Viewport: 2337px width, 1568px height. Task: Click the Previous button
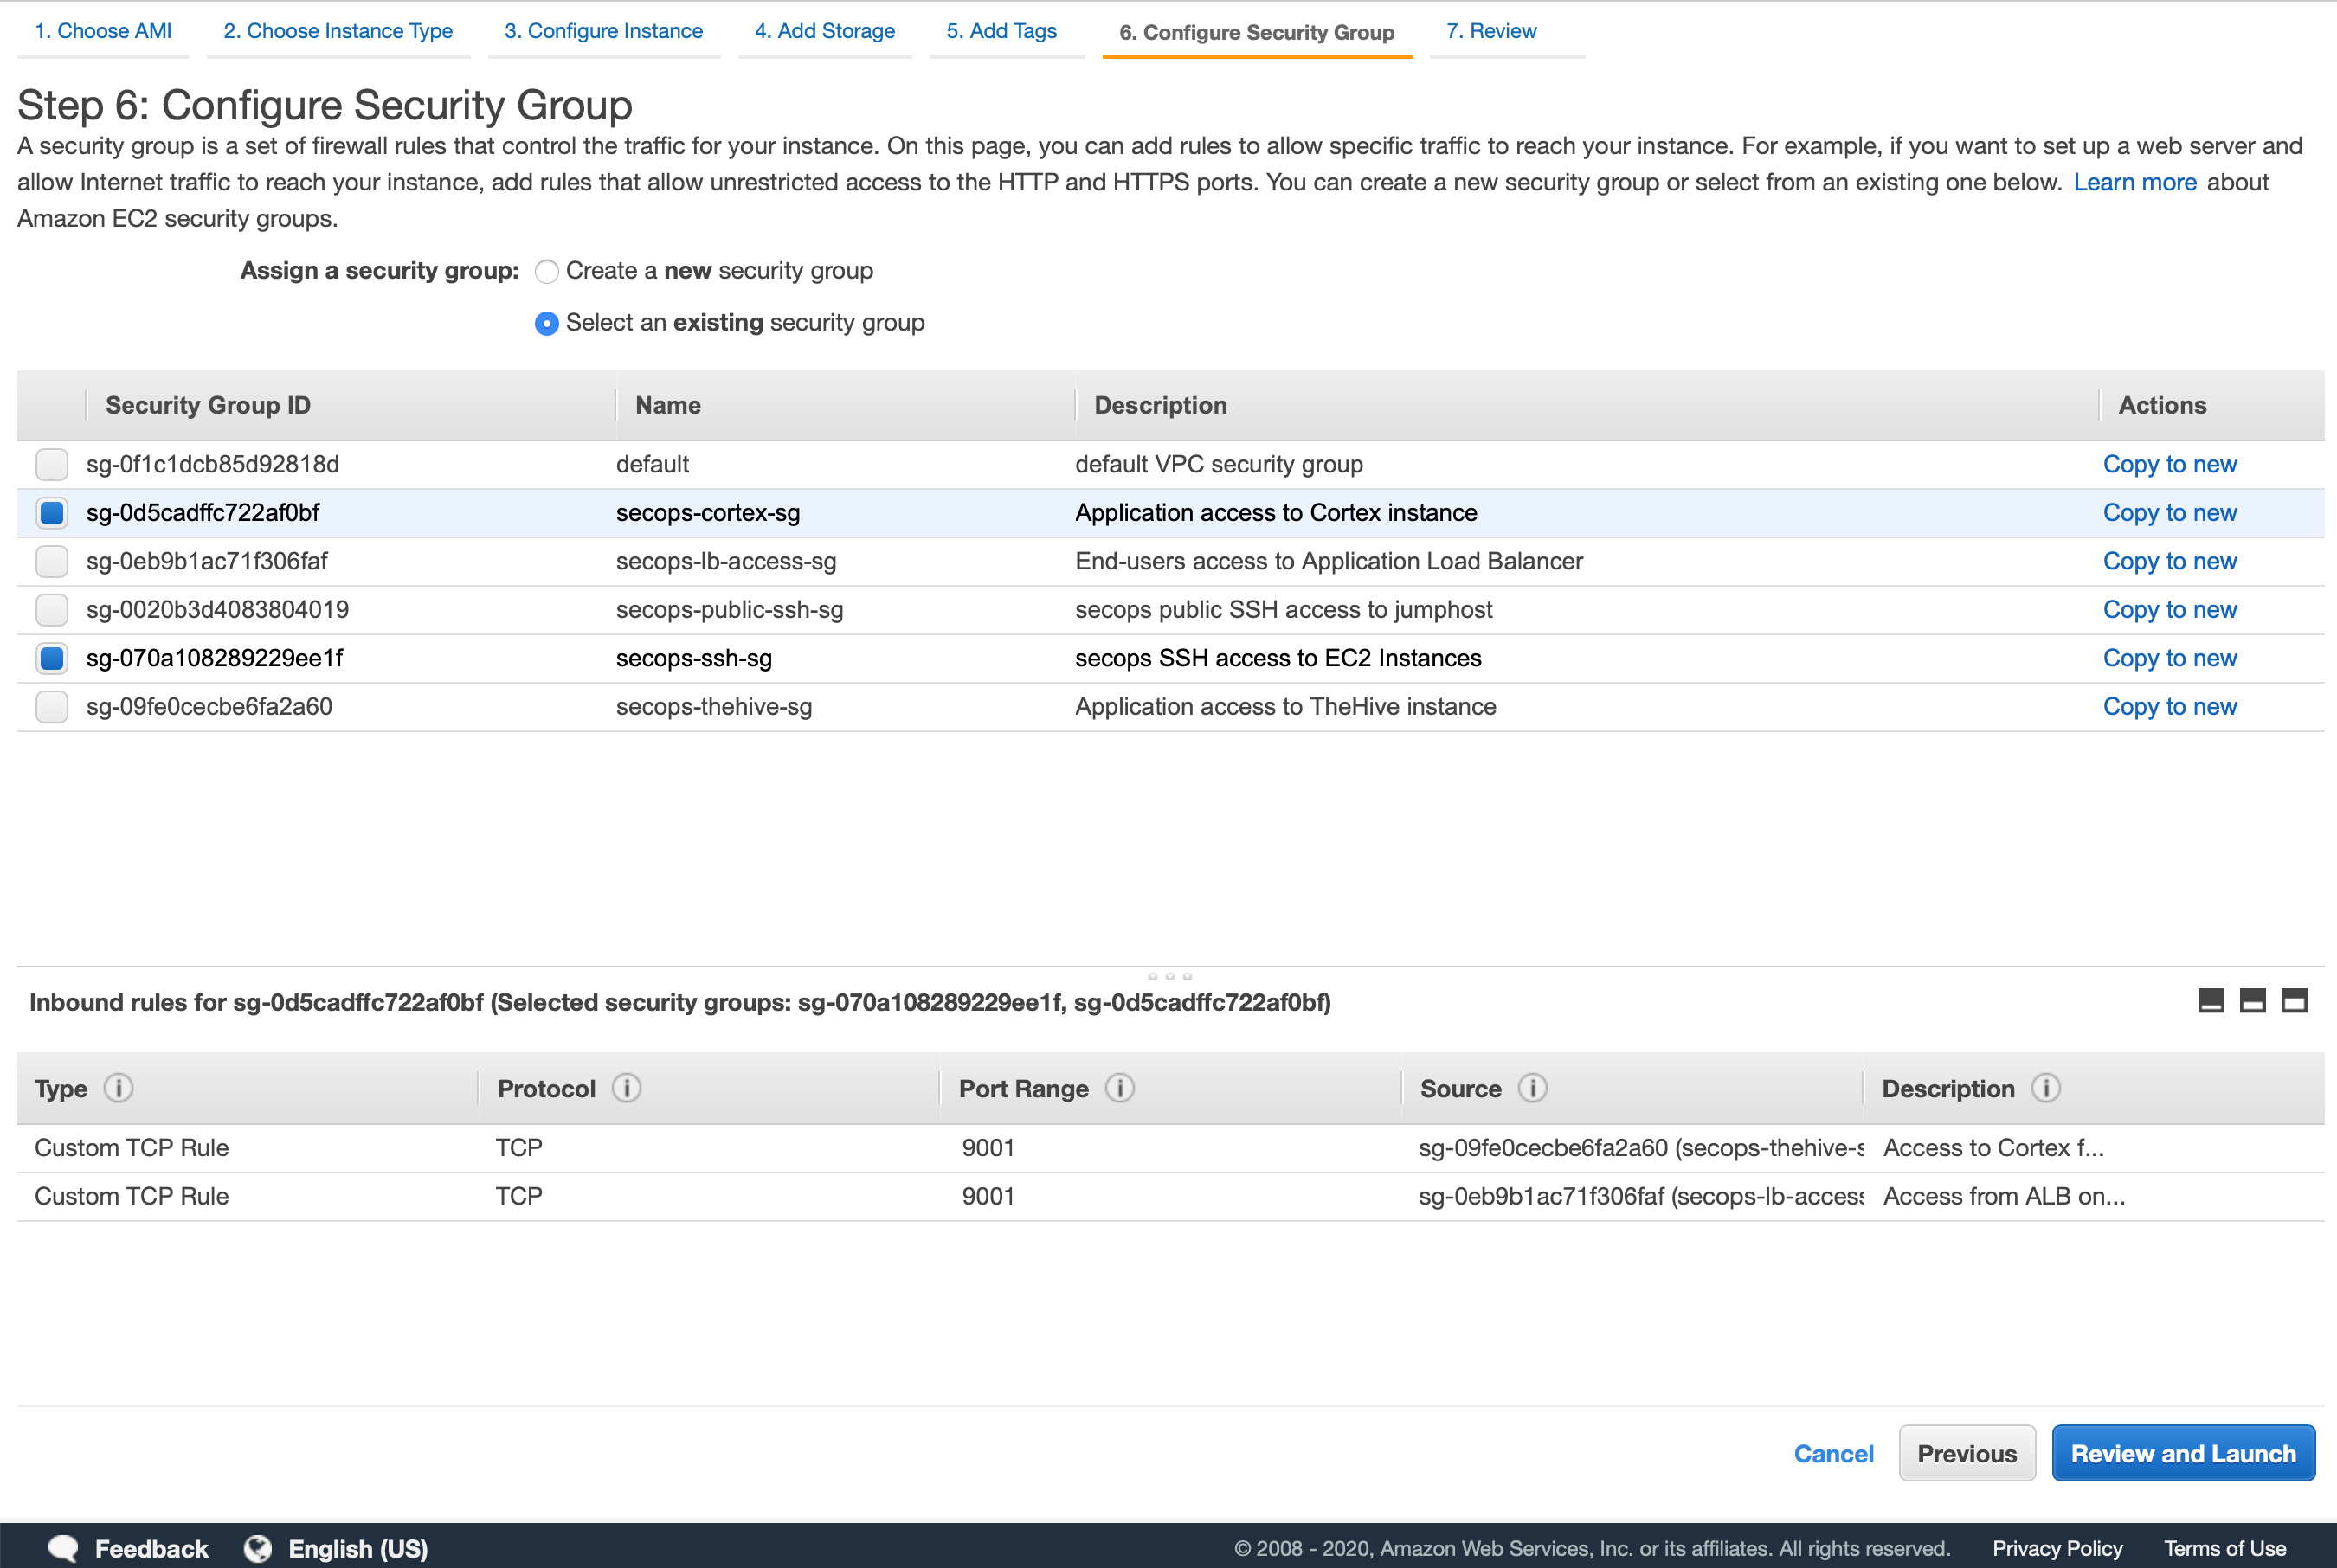[1966, 1453]
